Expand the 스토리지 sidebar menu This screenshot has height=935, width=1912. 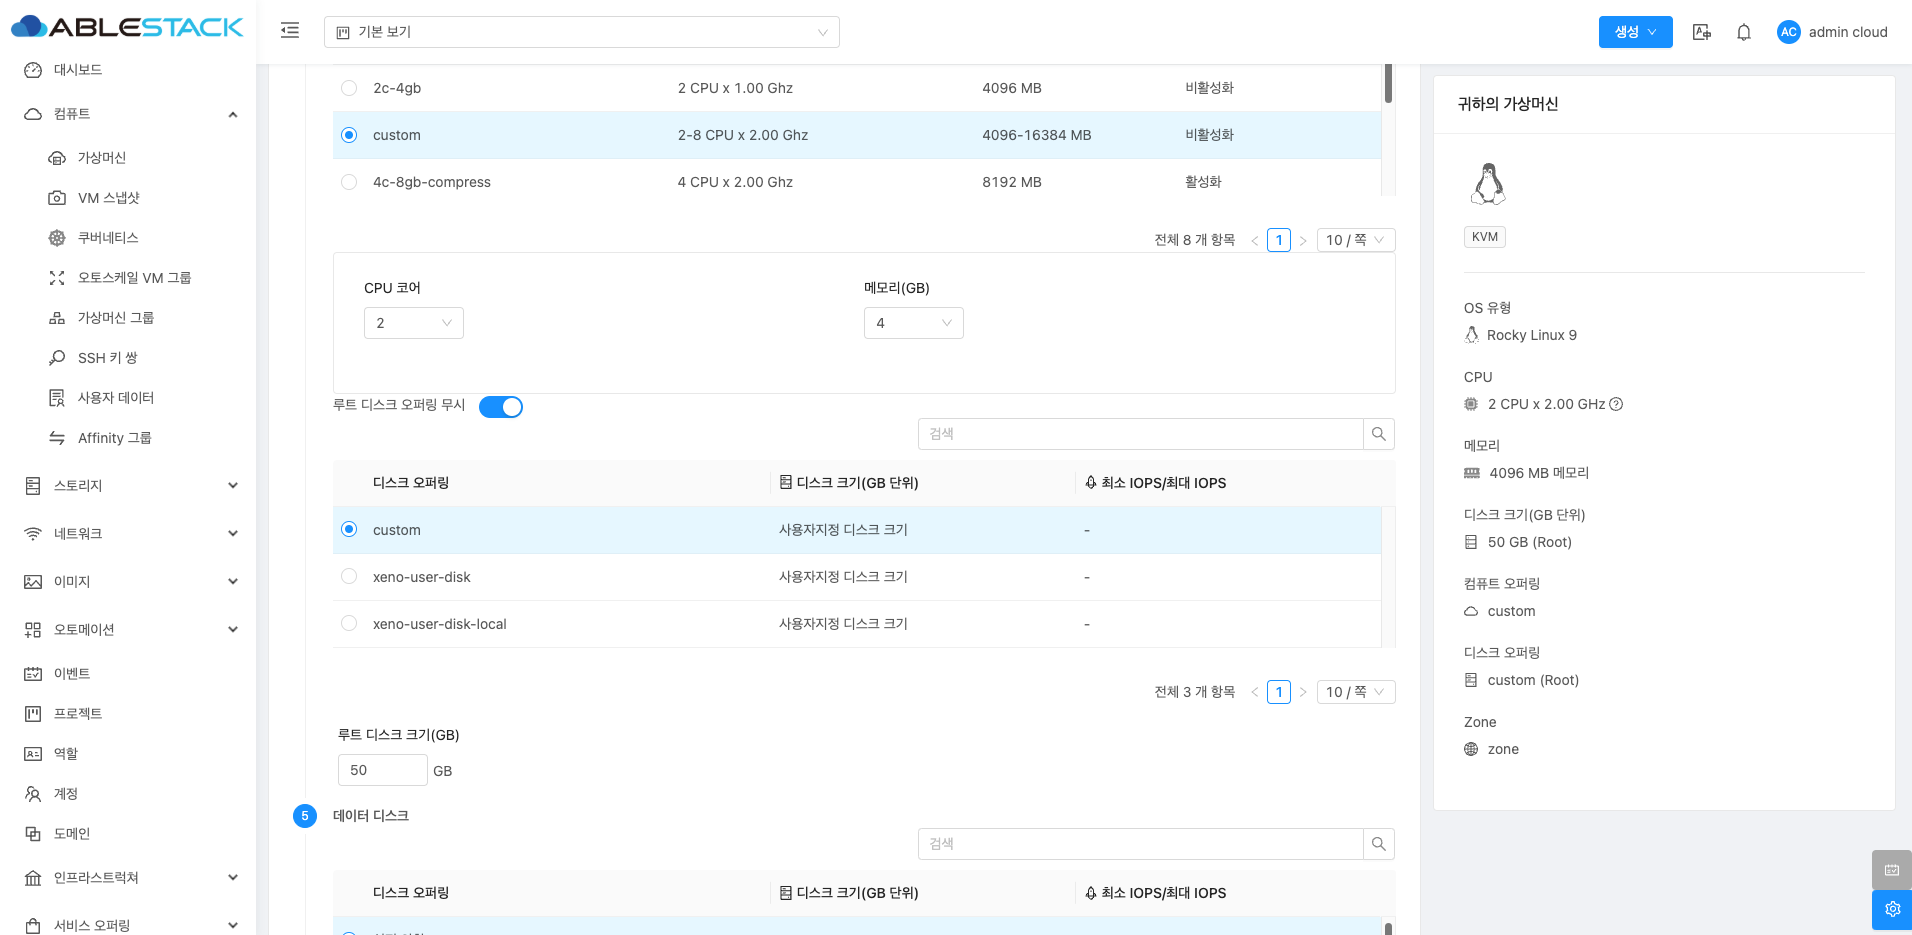point(130,486)
